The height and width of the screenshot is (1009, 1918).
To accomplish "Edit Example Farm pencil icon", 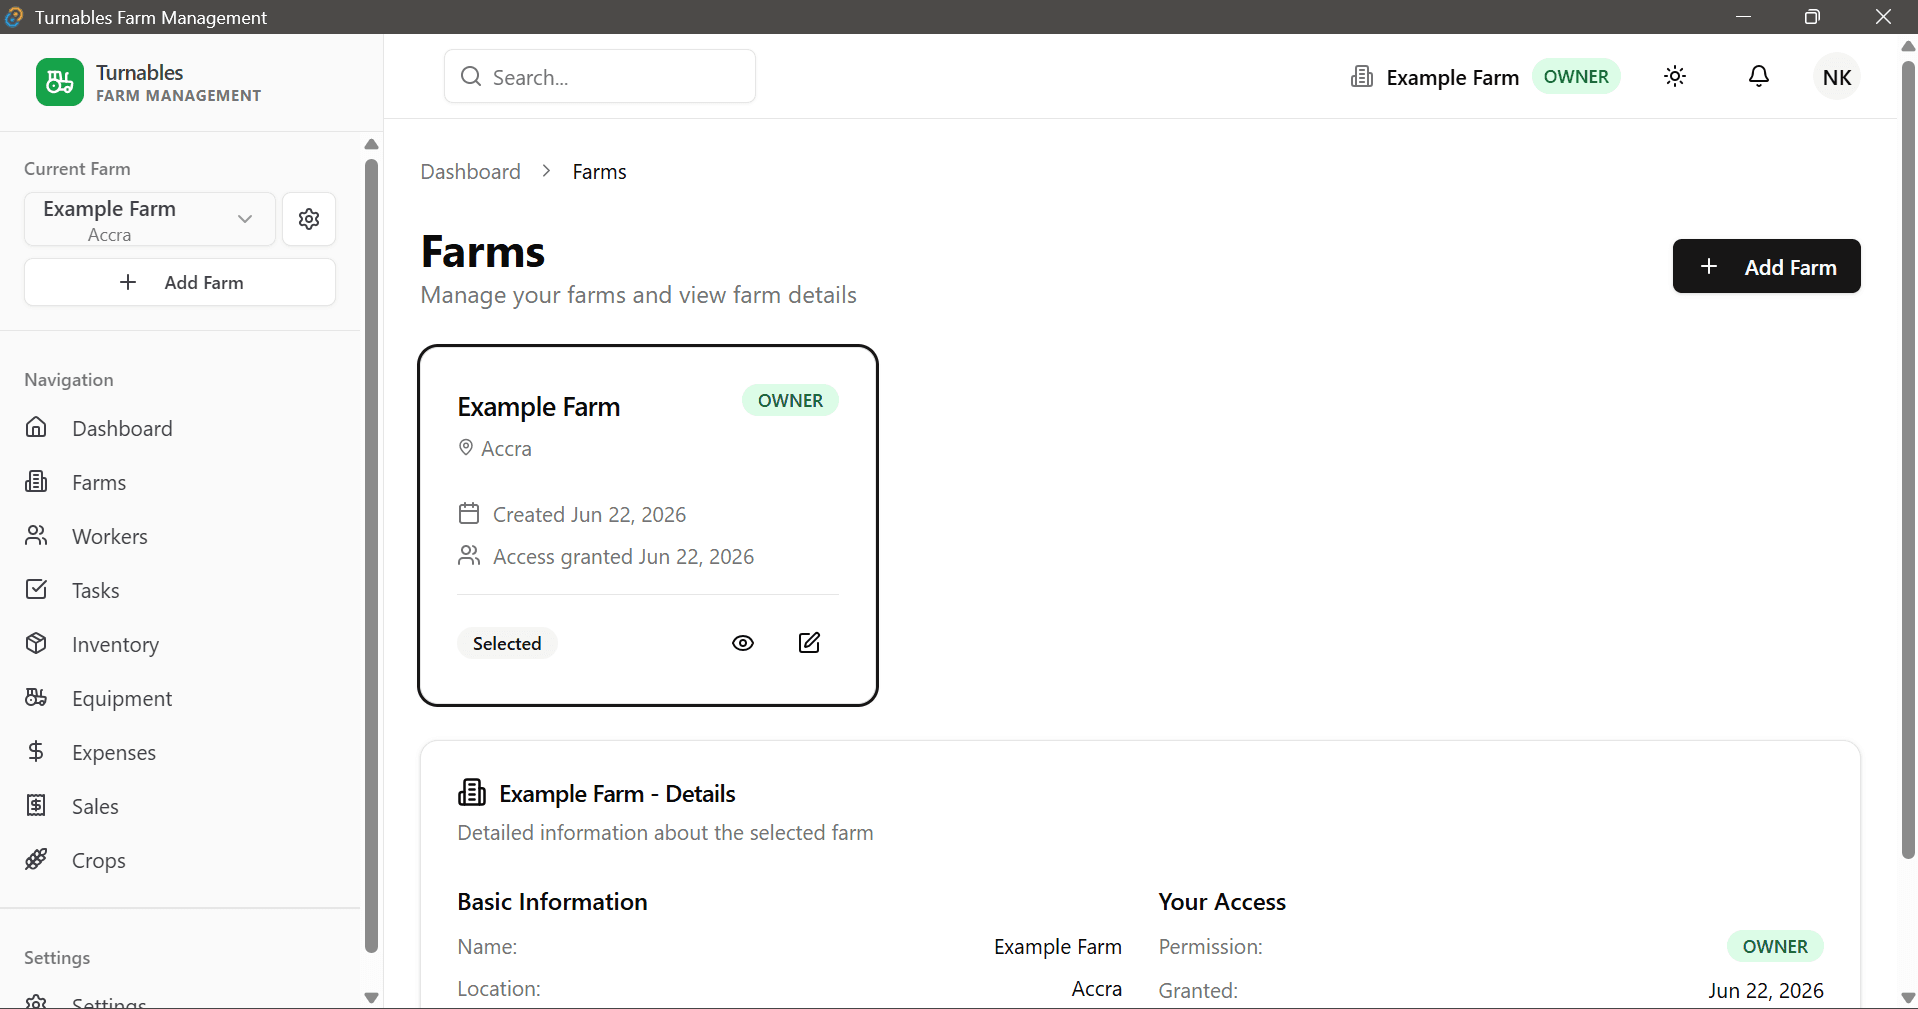I will click(810, 643).
